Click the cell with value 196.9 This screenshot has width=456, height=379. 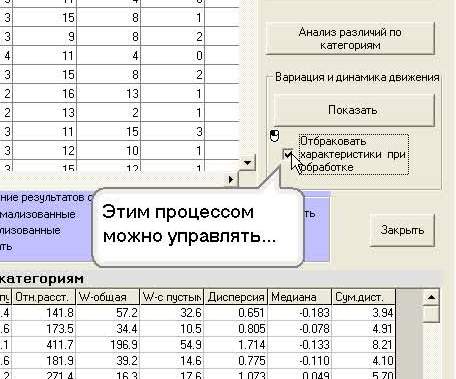point(107,345)
